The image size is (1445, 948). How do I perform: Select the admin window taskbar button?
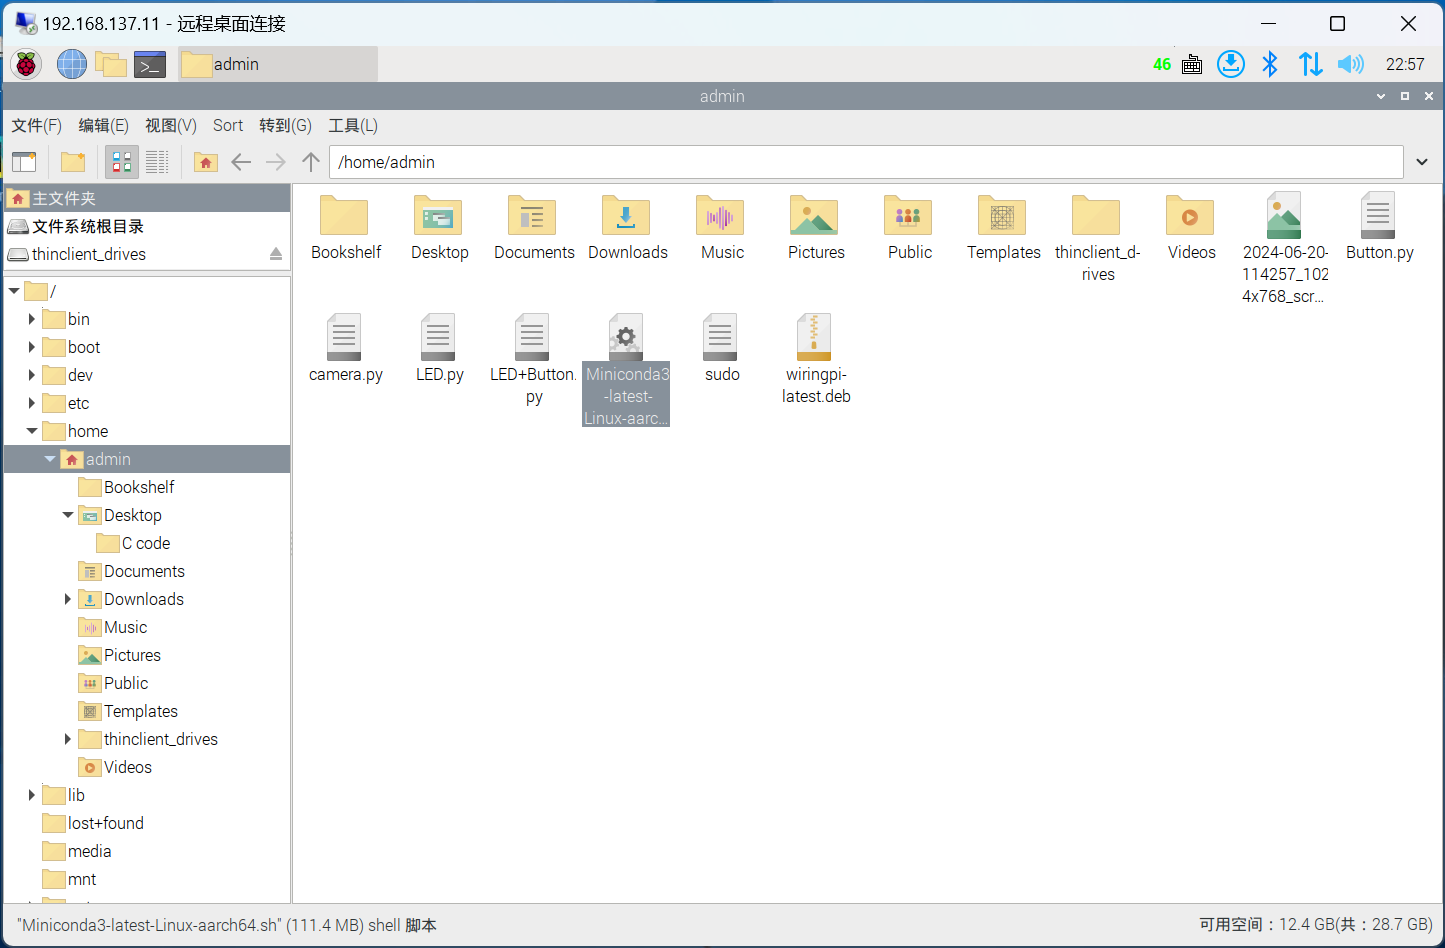coord(278,64)
